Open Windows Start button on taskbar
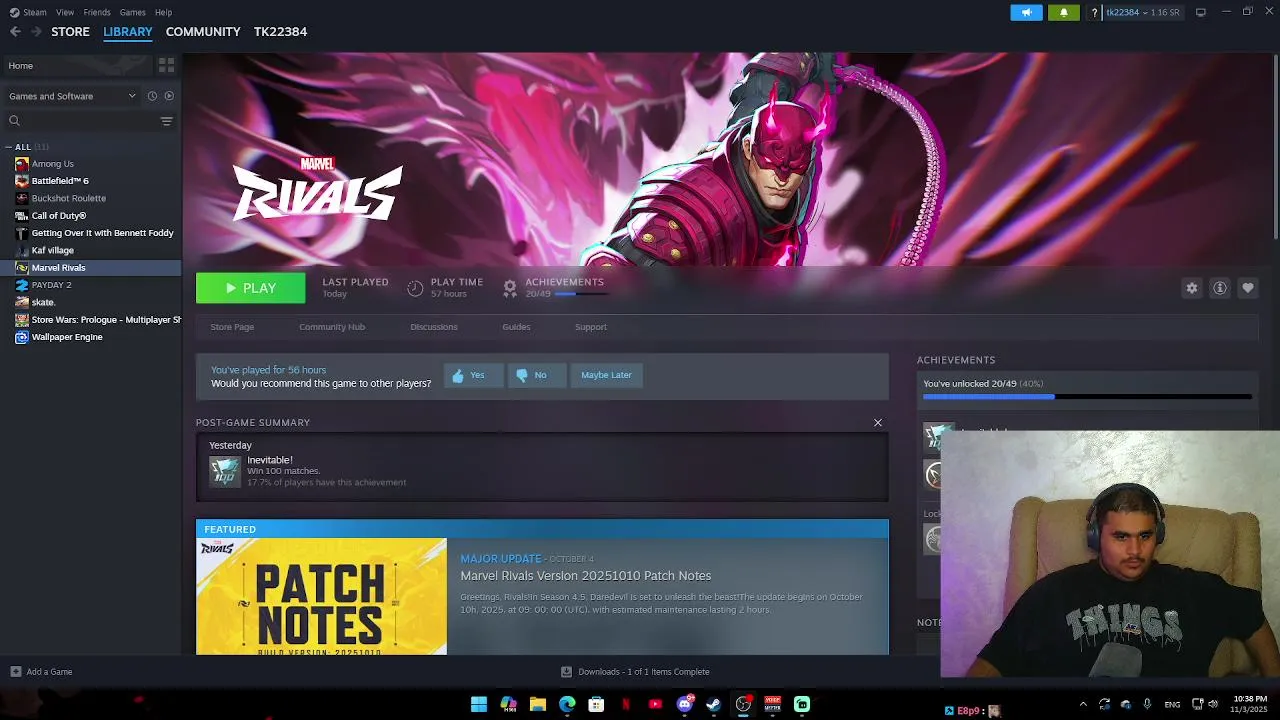Image resolution: width=1280 pixels, height=720 pixels. click(479, 704)
